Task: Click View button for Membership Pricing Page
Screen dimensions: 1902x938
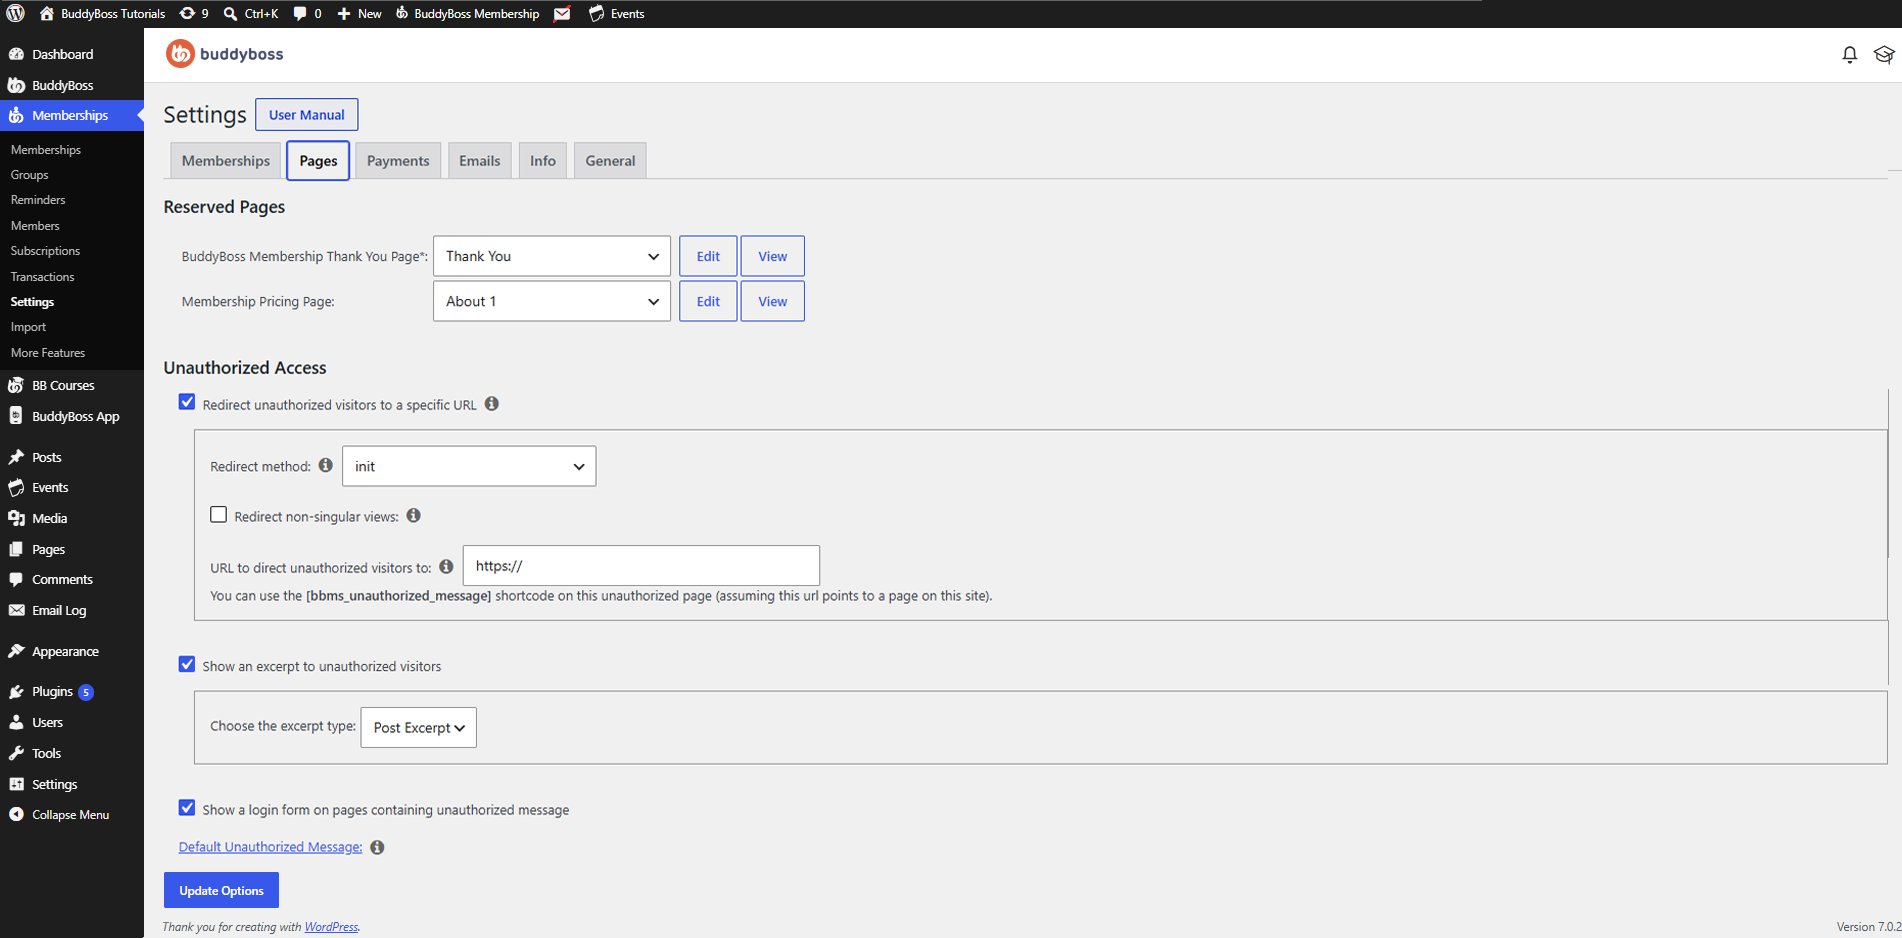Action: point(772,301)
